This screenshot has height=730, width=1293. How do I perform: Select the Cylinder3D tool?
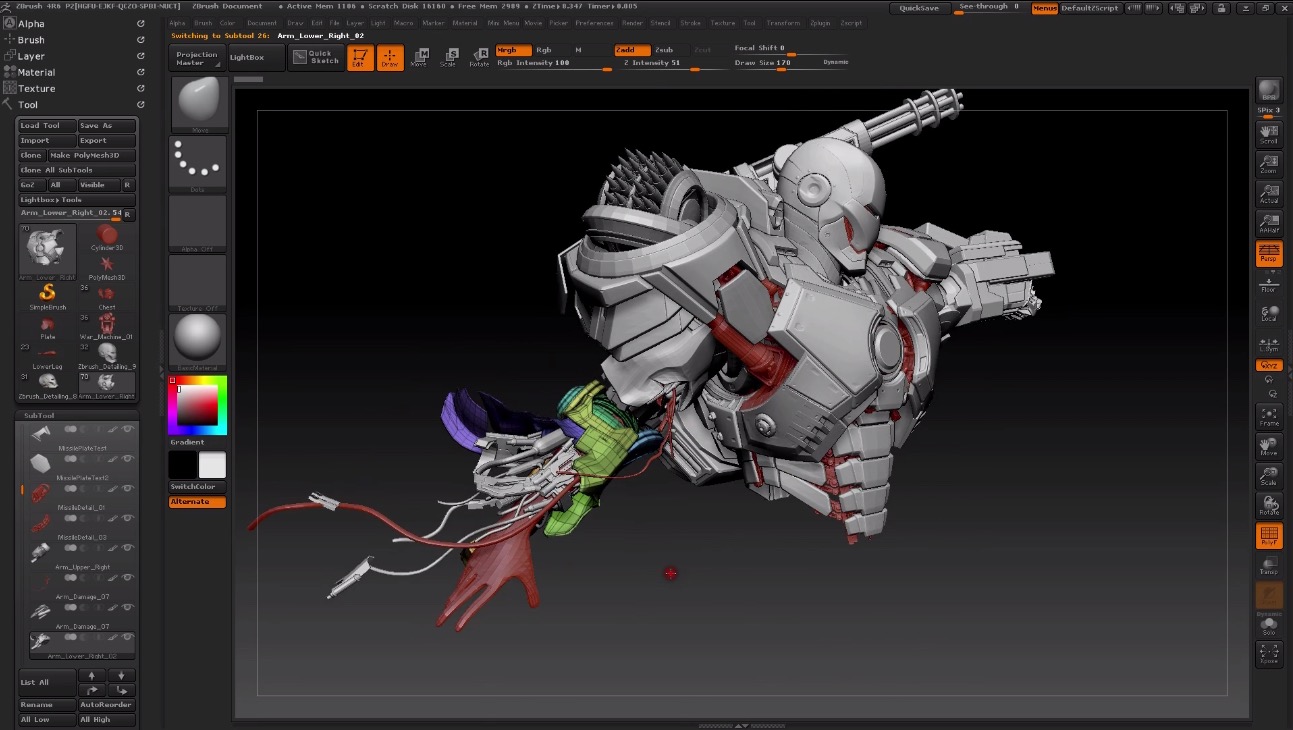coord(107,237)
